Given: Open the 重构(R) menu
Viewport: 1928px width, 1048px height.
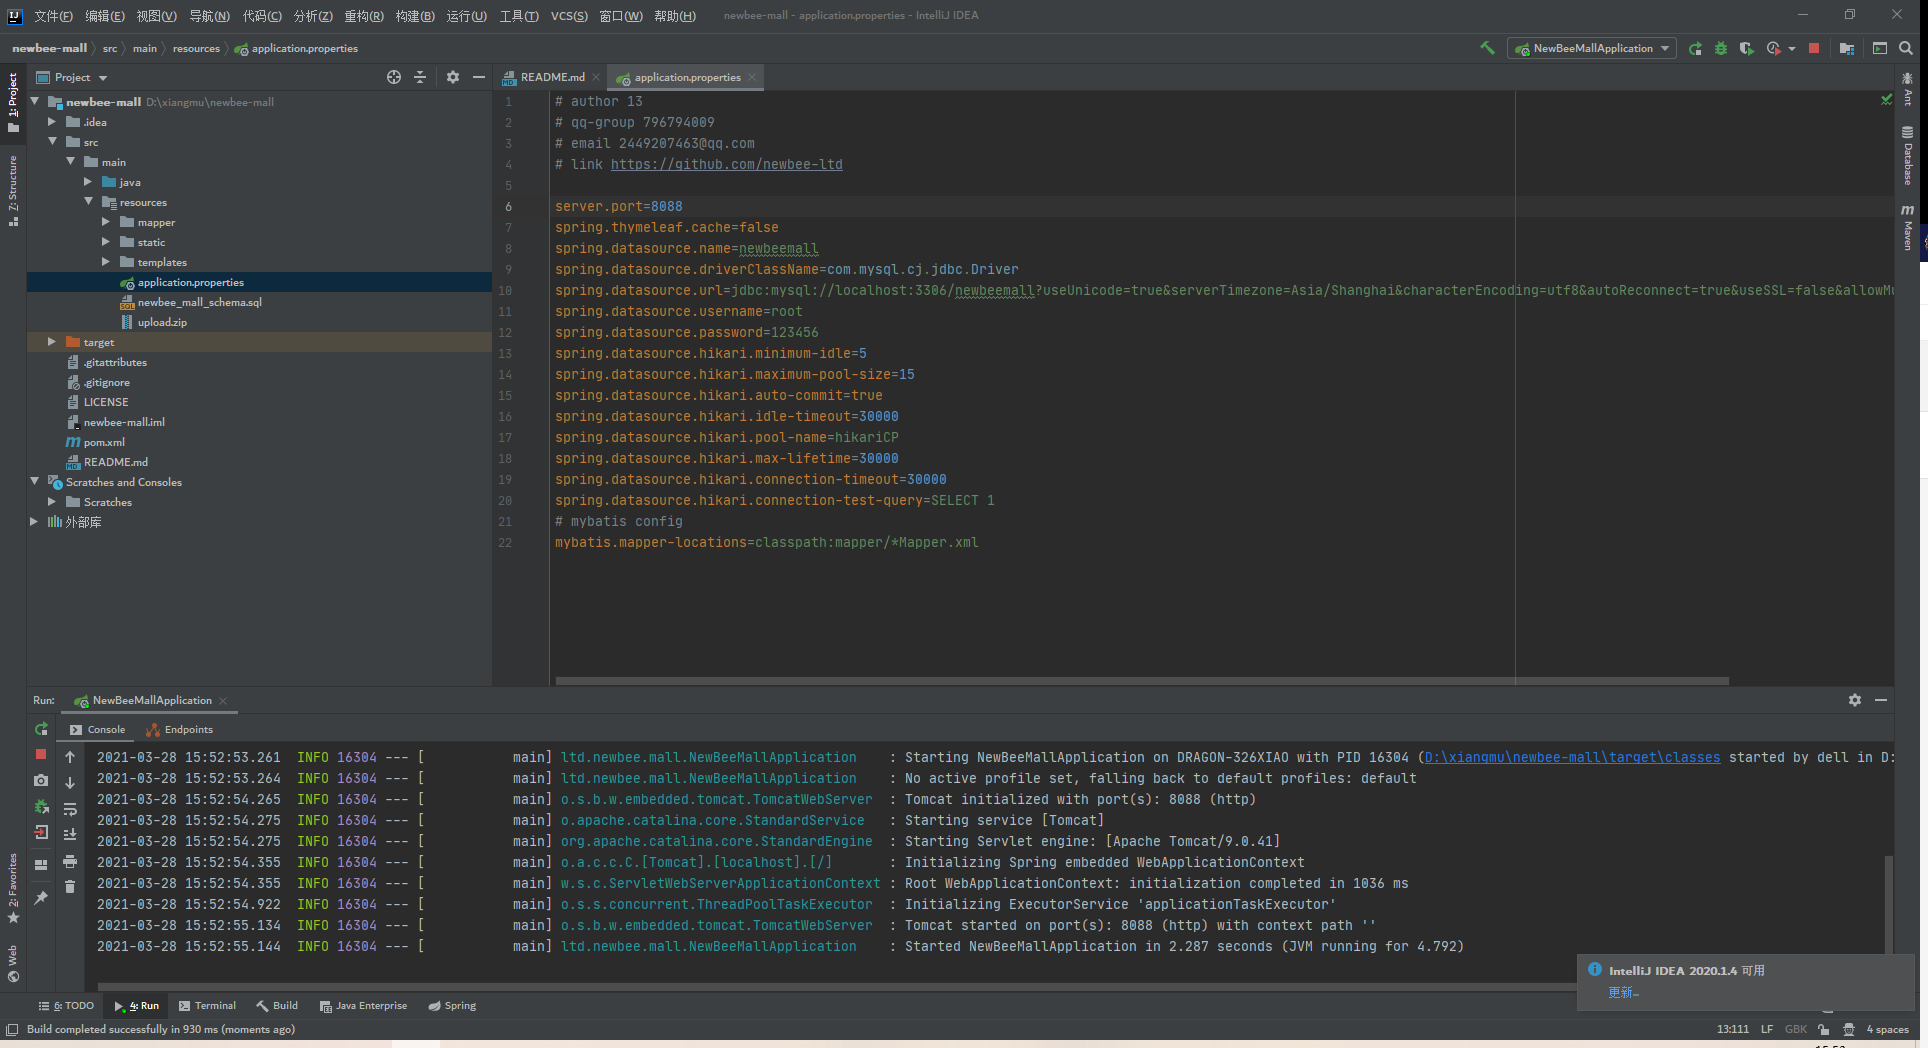Looking at the screenshot, I should [x=364, y=15].
